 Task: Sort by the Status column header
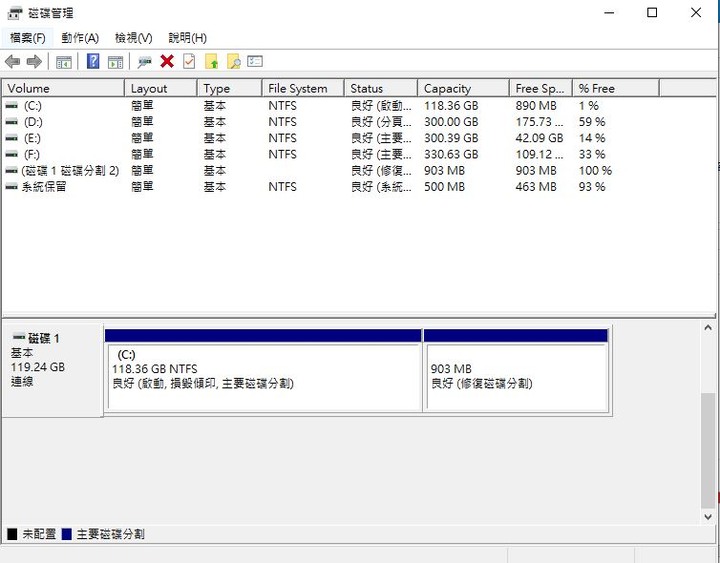tap(381, 88)
